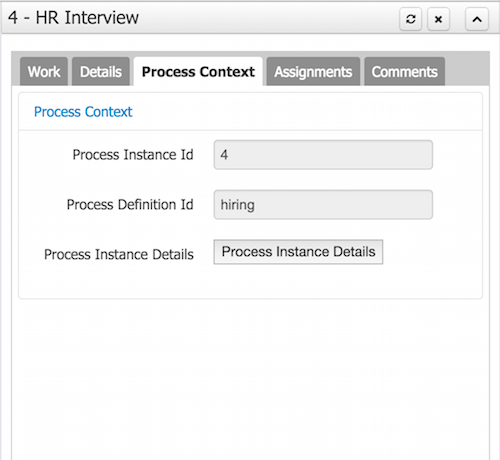500x460 pixels.
Task: Click empty tab strip right of Comments
Action: 467,72
